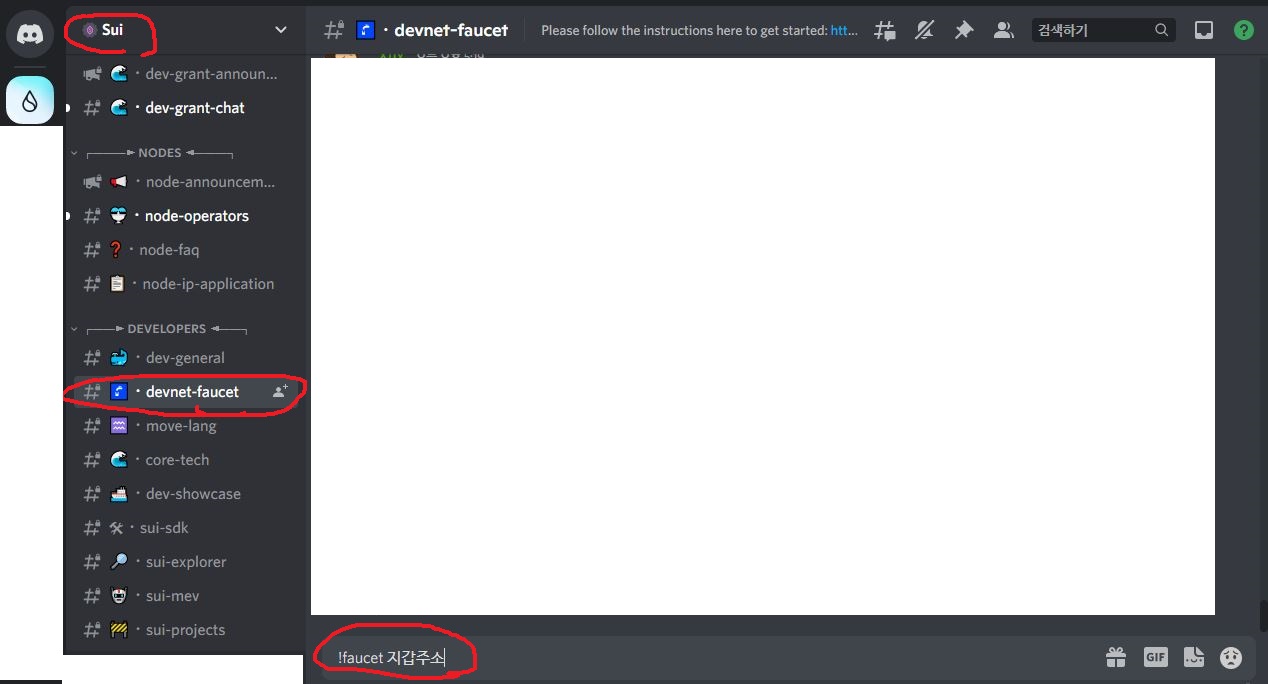The width and height of the screenshot is (1268, 684).
Task: Click the question mark emoji on node-faq
Action: click(116, 250)
